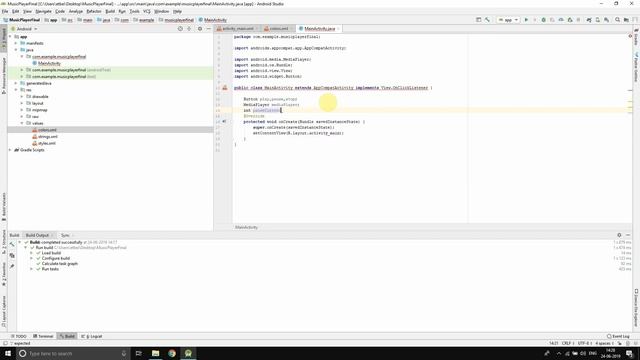Open the Build menu

pyautogui.click(x=110, y=11)
